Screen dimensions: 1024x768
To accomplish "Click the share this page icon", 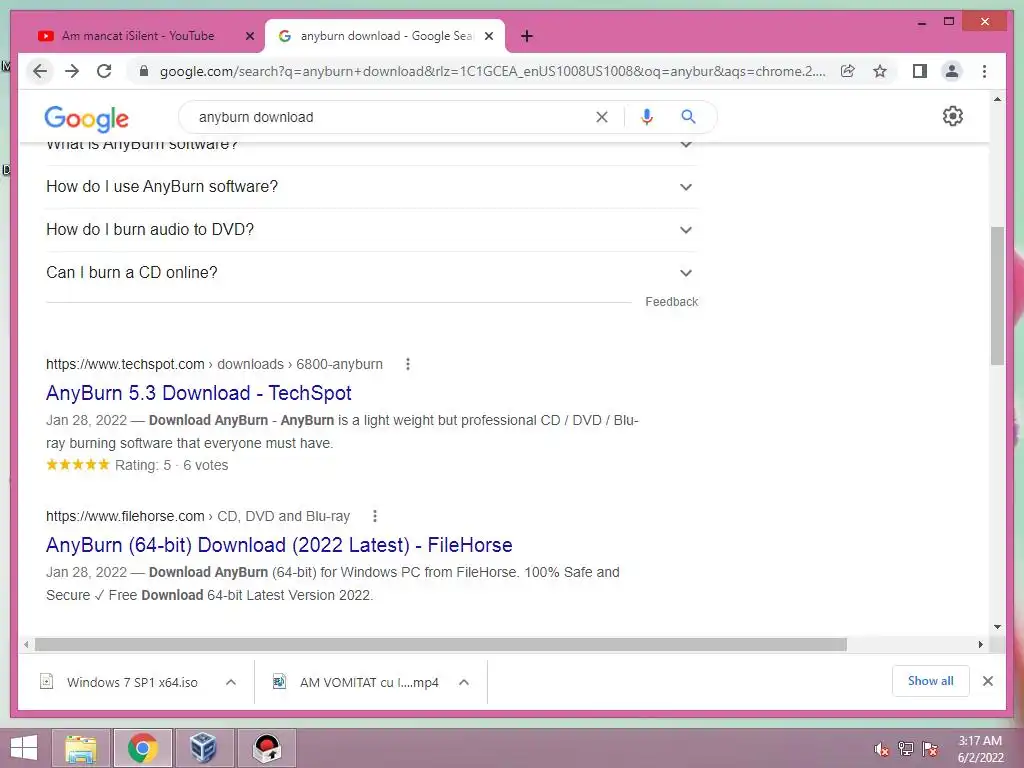I will [x=848, y=71].
